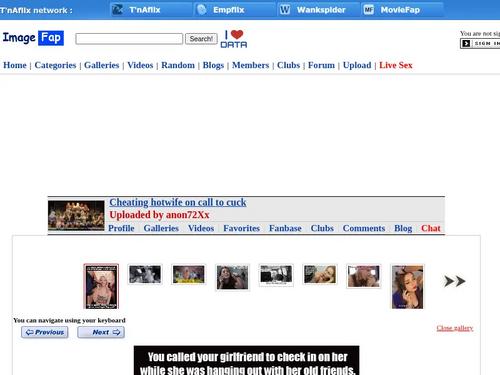This screenshot has width=500, height=375.
Task: Open Random in main navigation
Action: coord(178,65)
